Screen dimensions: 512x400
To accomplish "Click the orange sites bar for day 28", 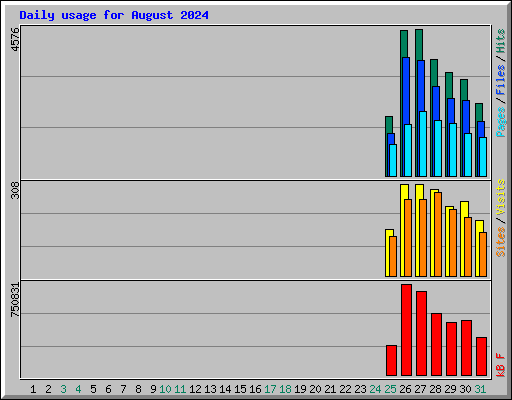I will pyautogui.click(x=438, y=234).
